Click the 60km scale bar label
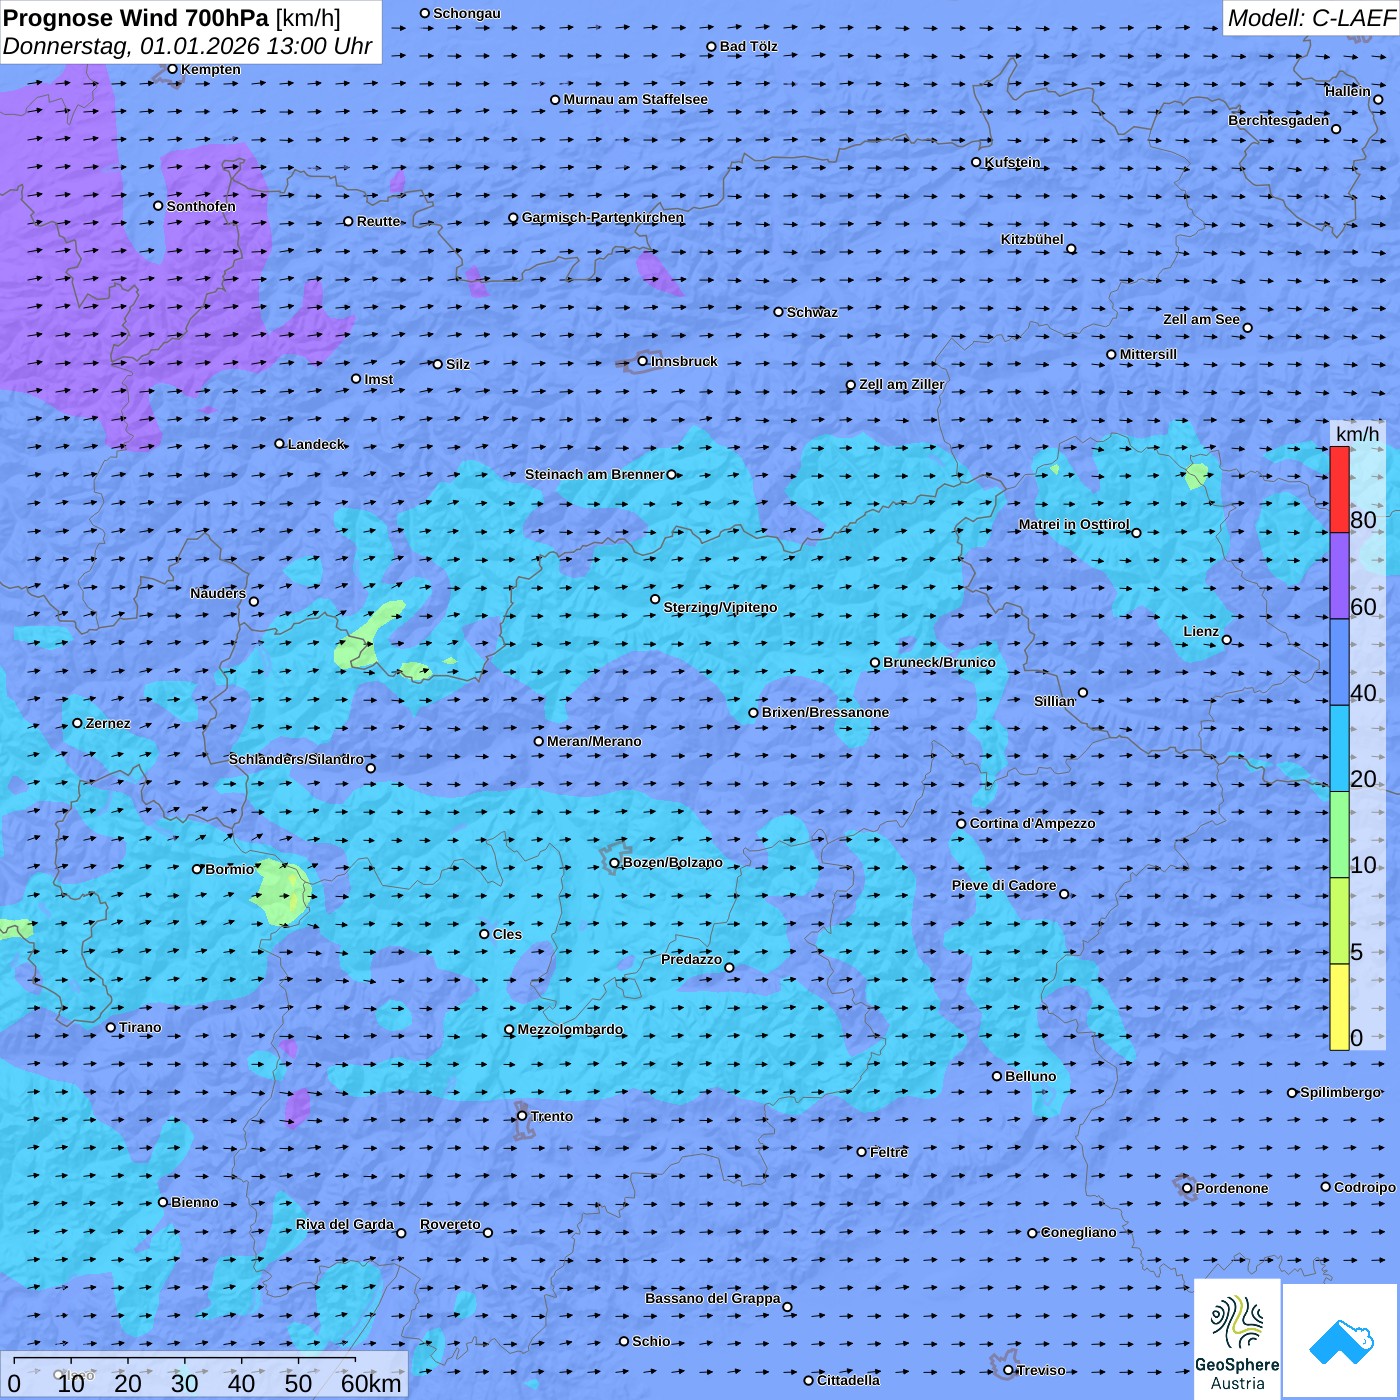The width and height of the screenshot is (1400, 1400). pyautogui.click(x=371, y=1383)
